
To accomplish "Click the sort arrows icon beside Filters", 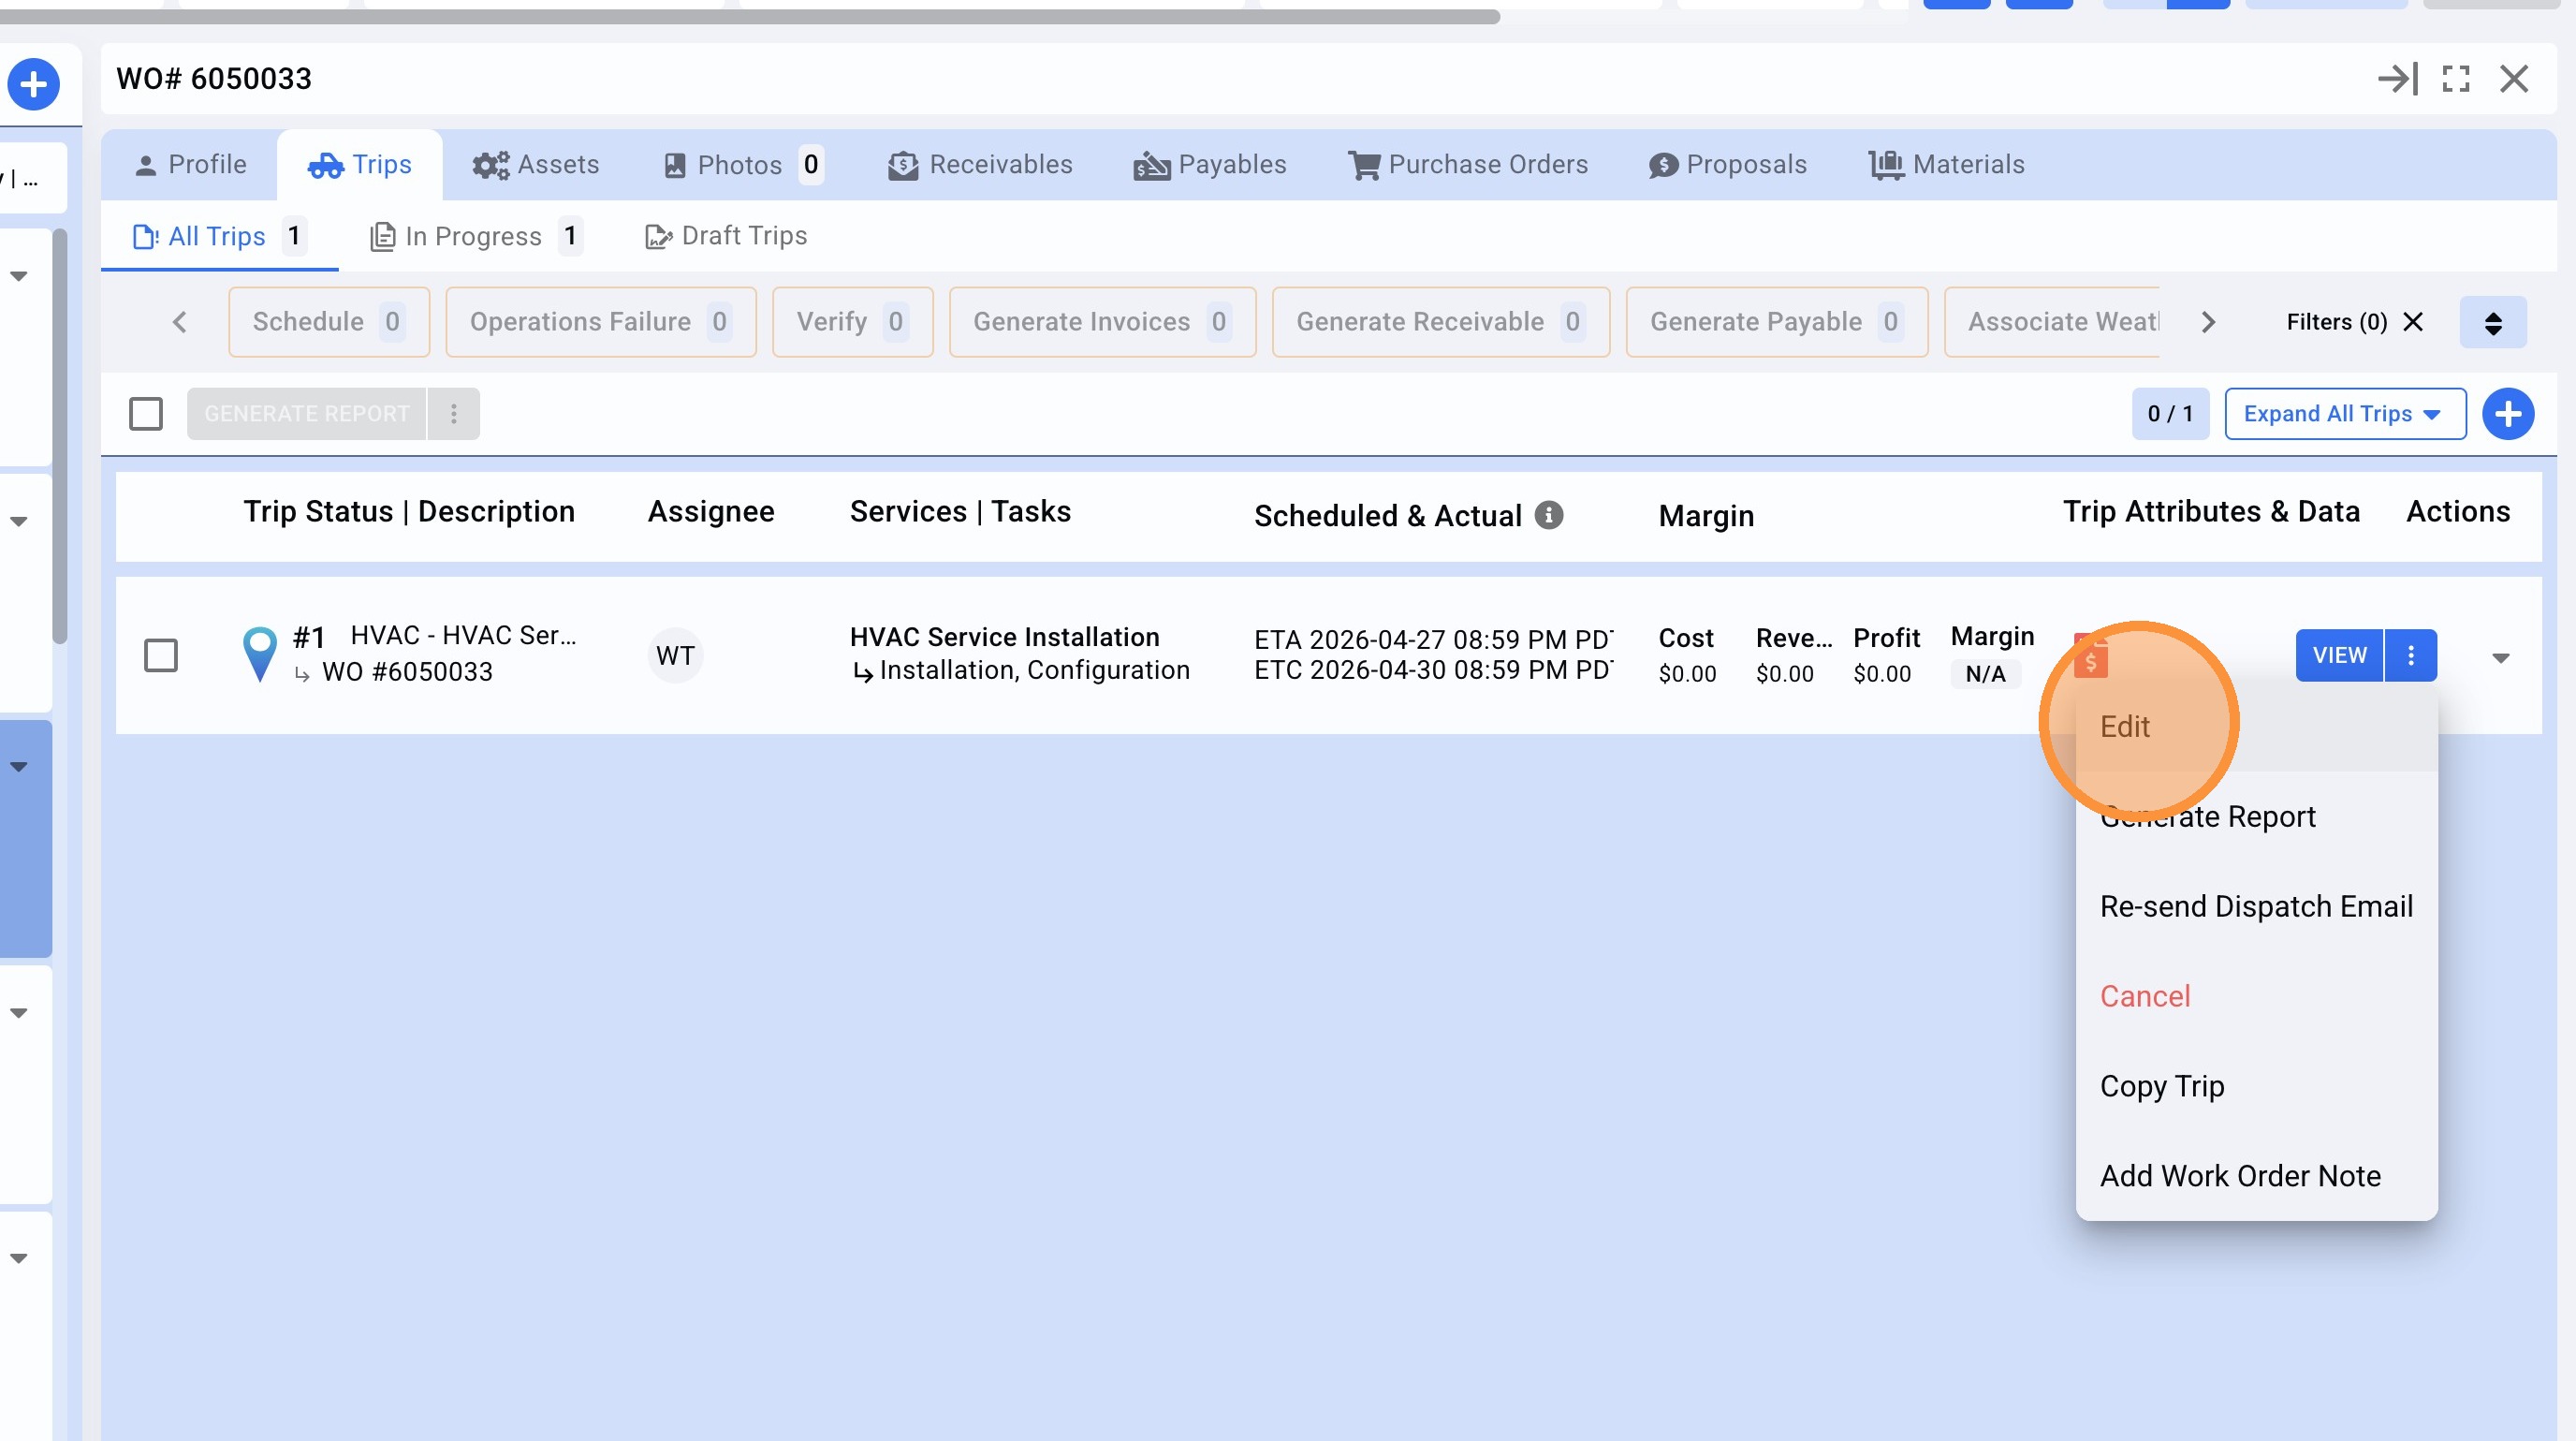I will [2492, 322].
